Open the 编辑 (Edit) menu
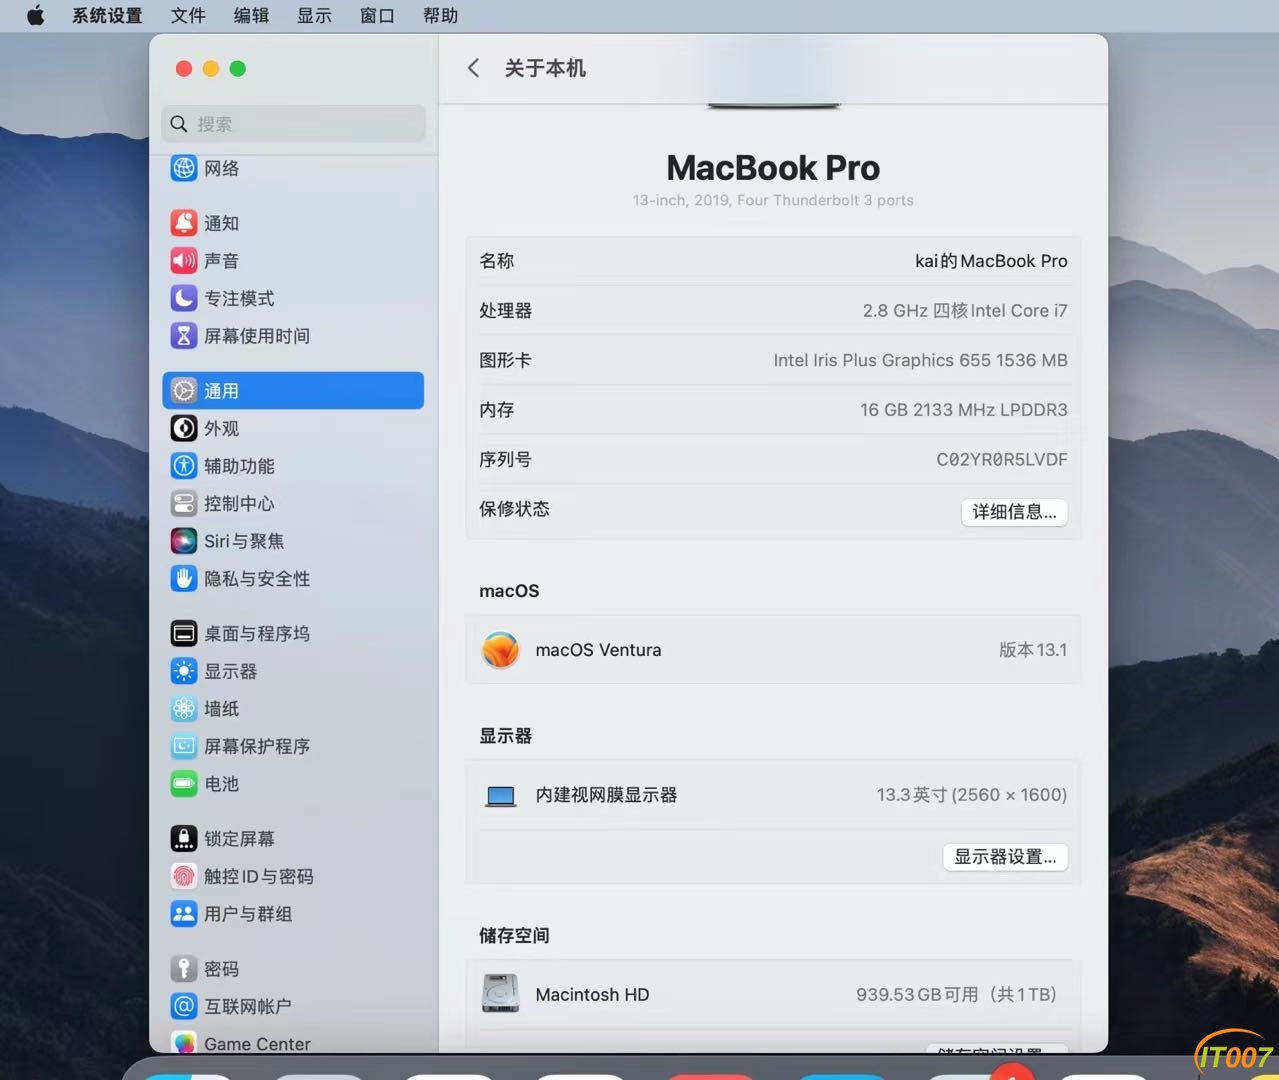The image size is (1279, 1080). point(251,16)
